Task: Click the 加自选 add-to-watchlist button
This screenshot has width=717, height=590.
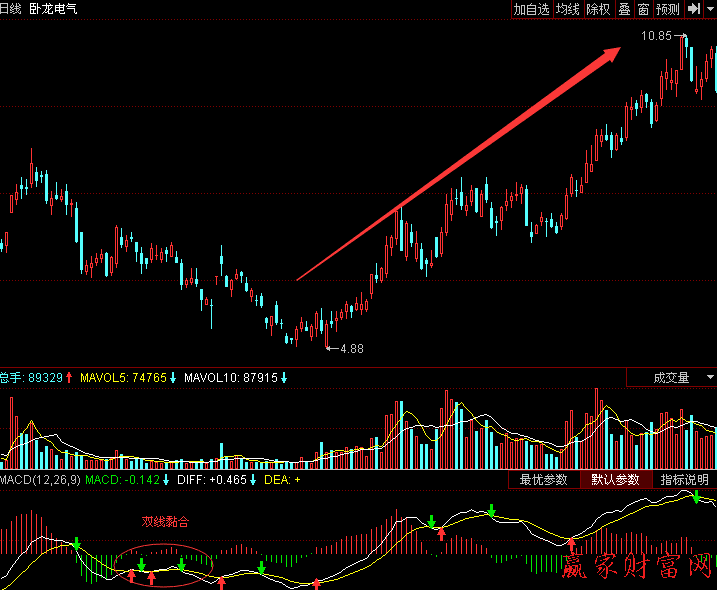Action: click(x=531, y=9)
